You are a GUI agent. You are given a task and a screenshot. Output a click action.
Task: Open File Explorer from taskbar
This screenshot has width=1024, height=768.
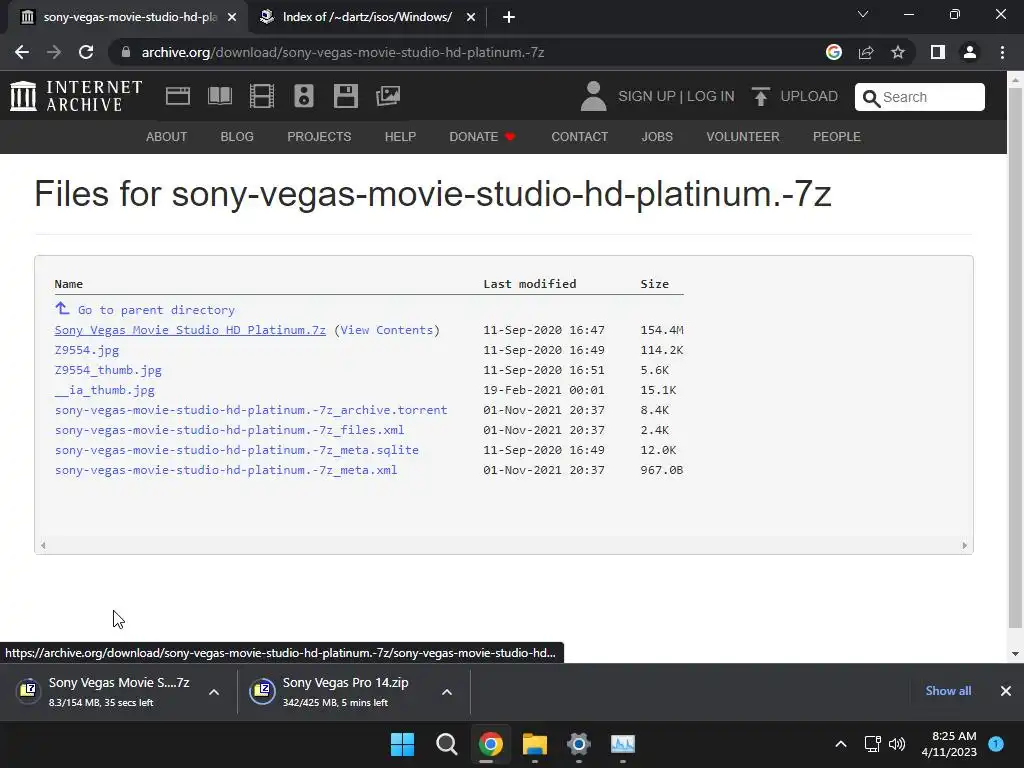[534, 744]
